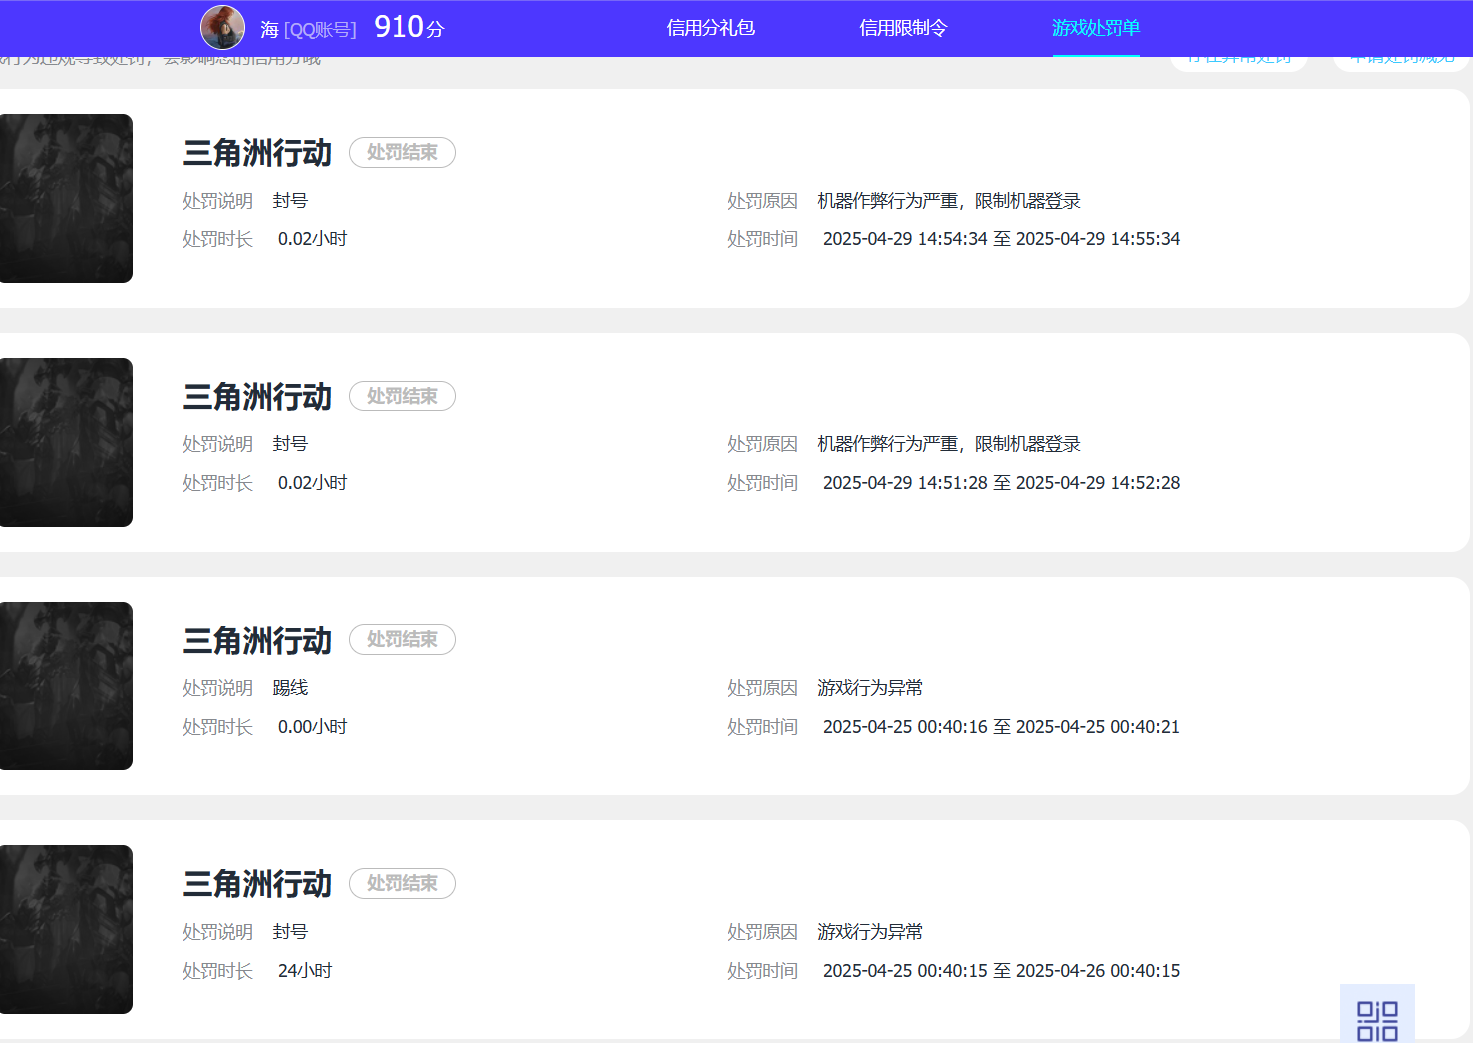Click the 0.00小时 duration value
This screenshot has width=1473, height=1043.
point(312,727)
